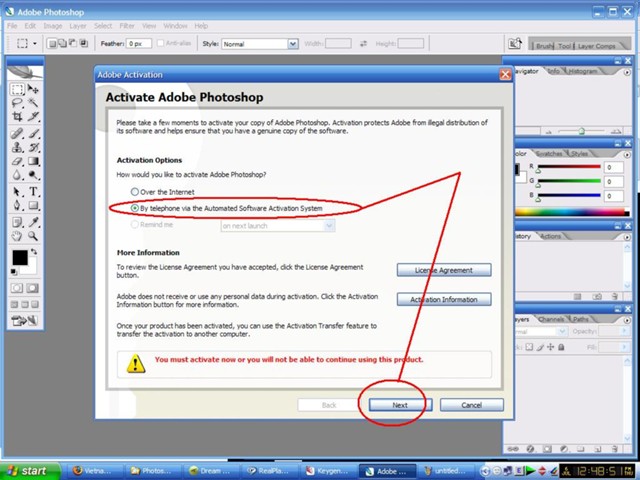Click the Navigator zoom slider
The height and width of the screenshot is (480, 640).
[x=581, y=131]
